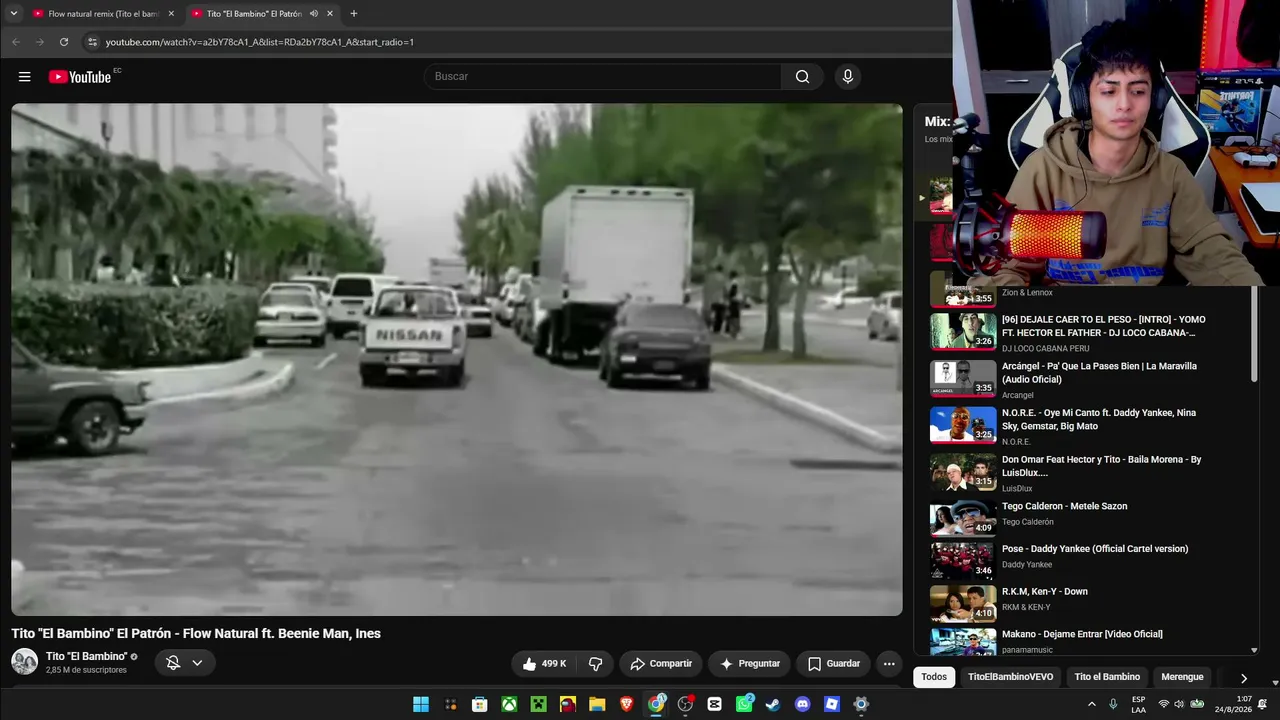Open the Compartir share dialog

[x=661, y=663]
